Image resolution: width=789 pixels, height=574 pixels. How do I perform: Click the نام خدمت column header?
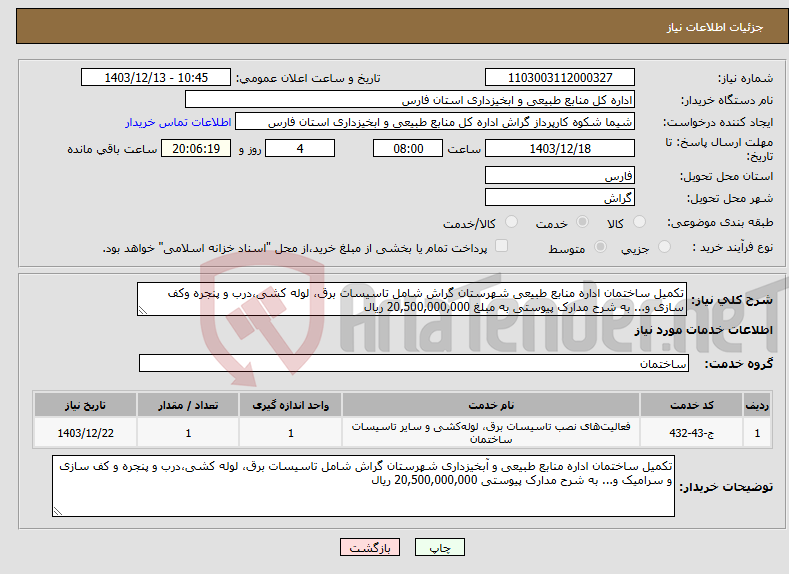(491, 405)
